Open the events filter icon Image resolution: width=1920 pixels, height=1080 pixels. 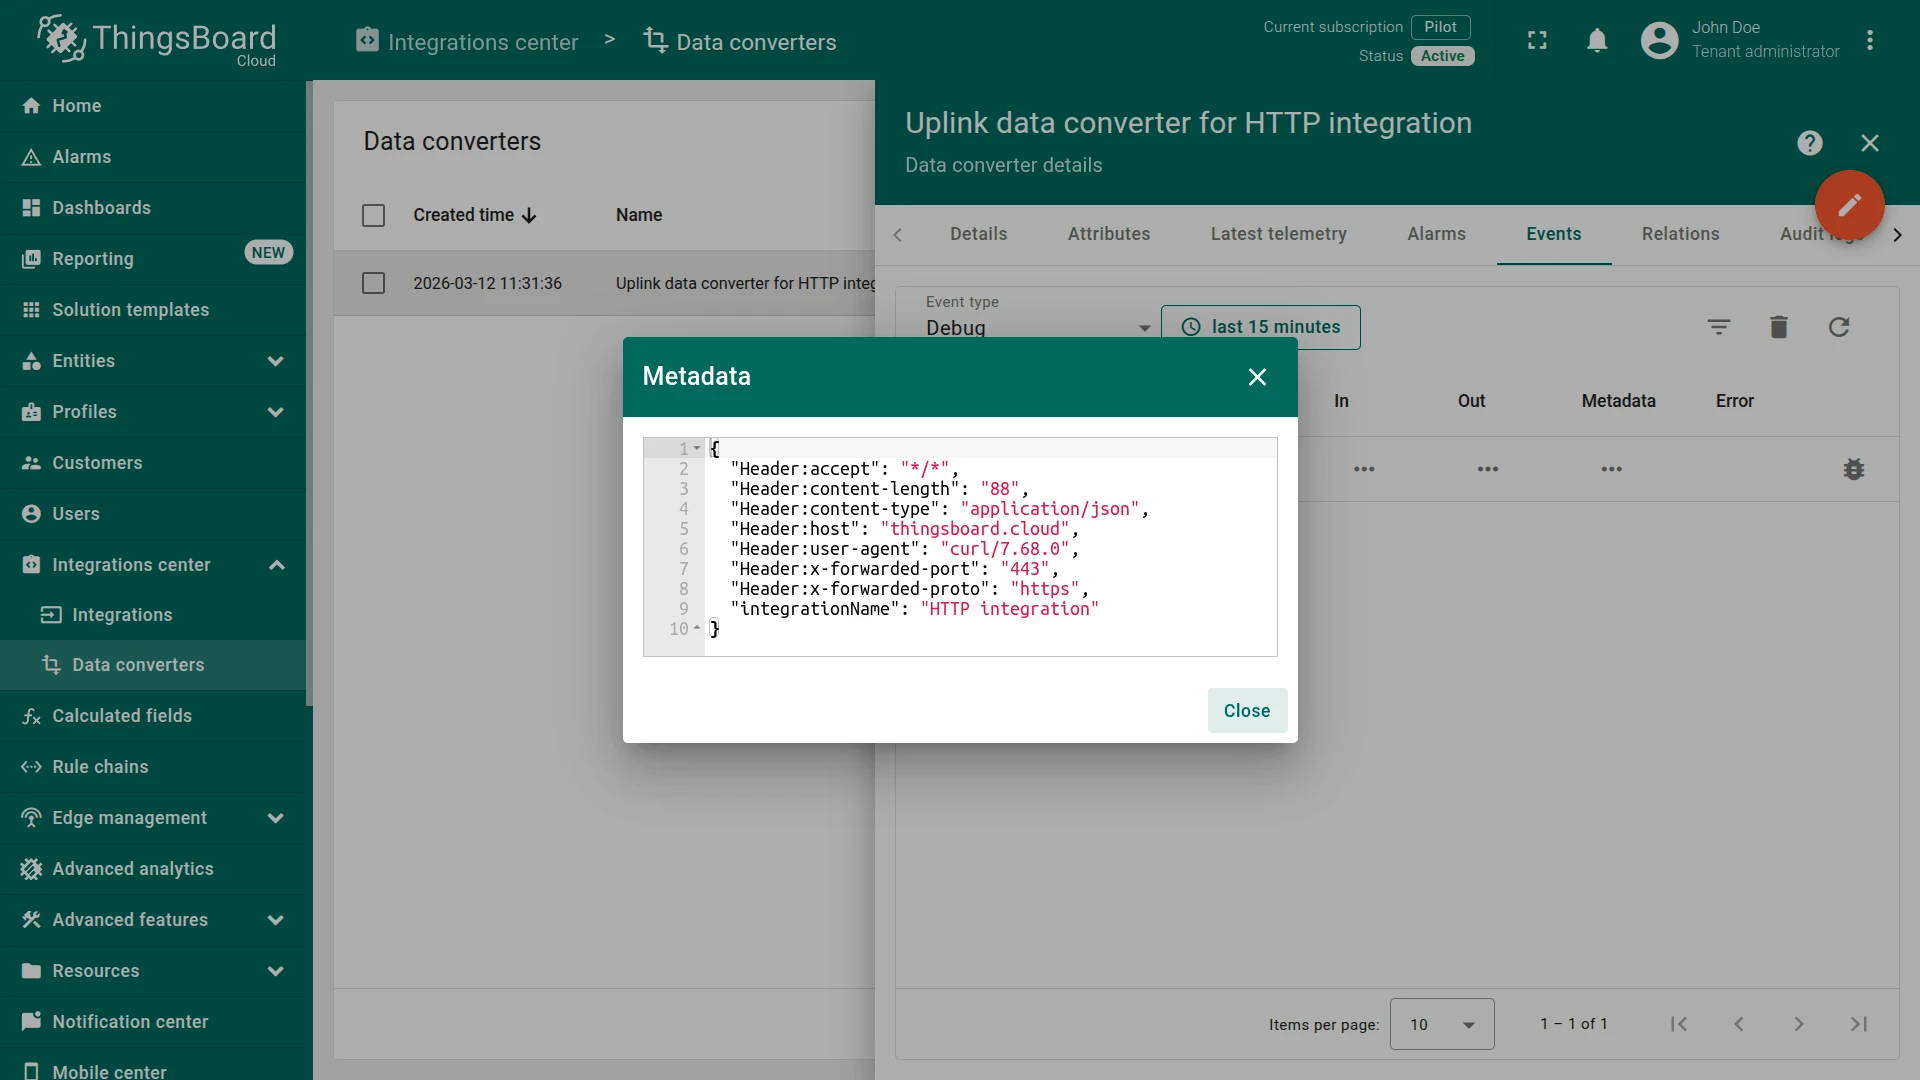tap(1718, 327)
